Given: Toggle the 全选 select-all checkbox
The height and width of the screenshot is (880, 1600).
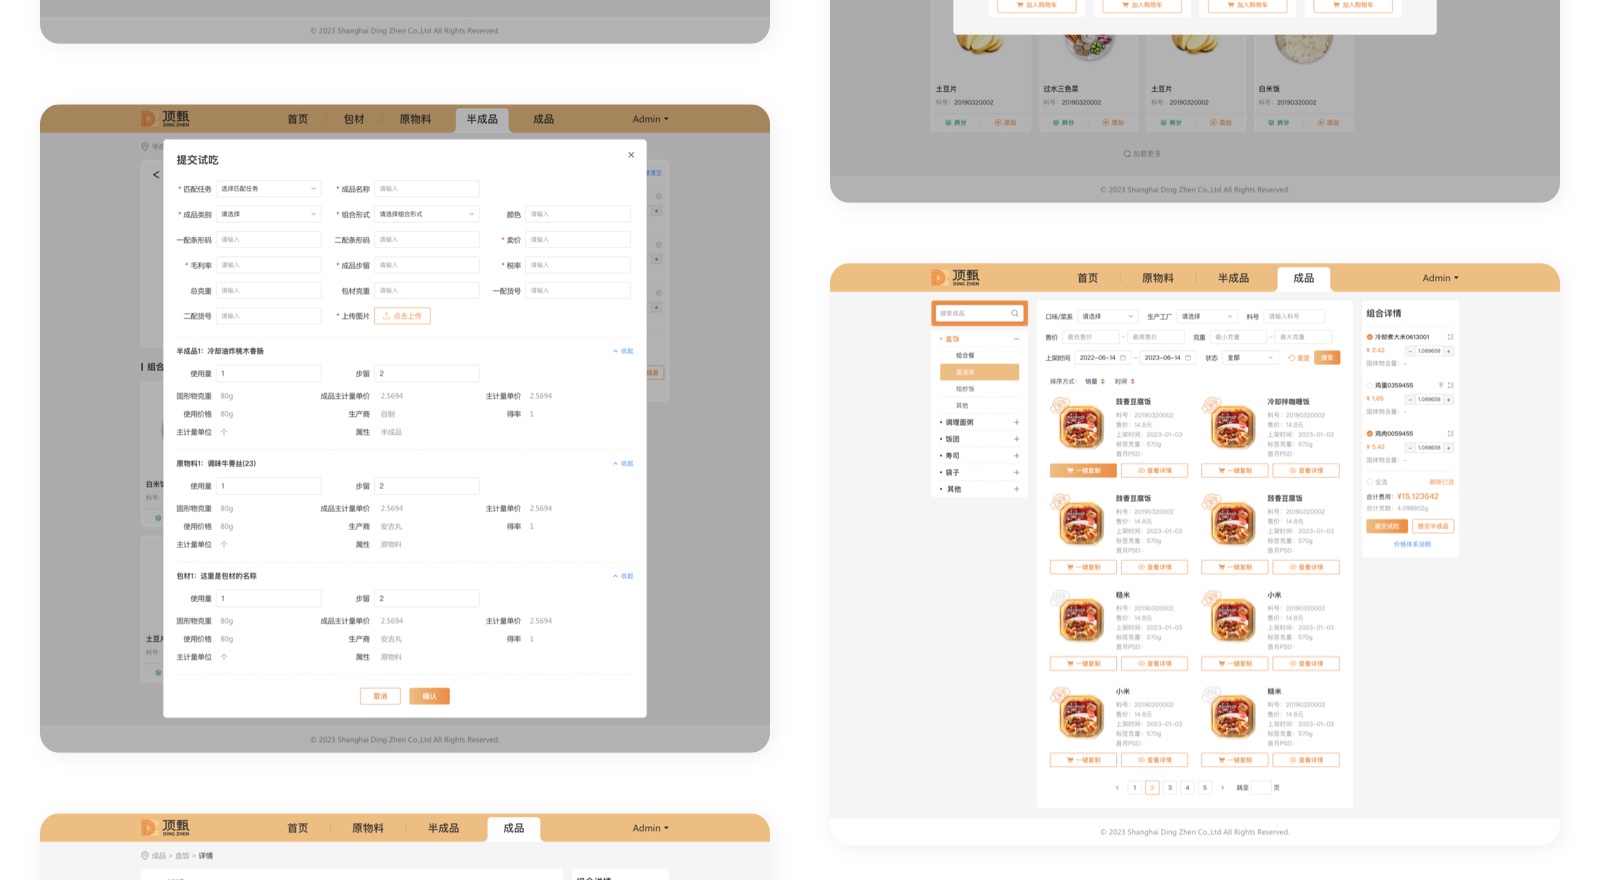Looking at the screenshot, I should click(1370, 482).
